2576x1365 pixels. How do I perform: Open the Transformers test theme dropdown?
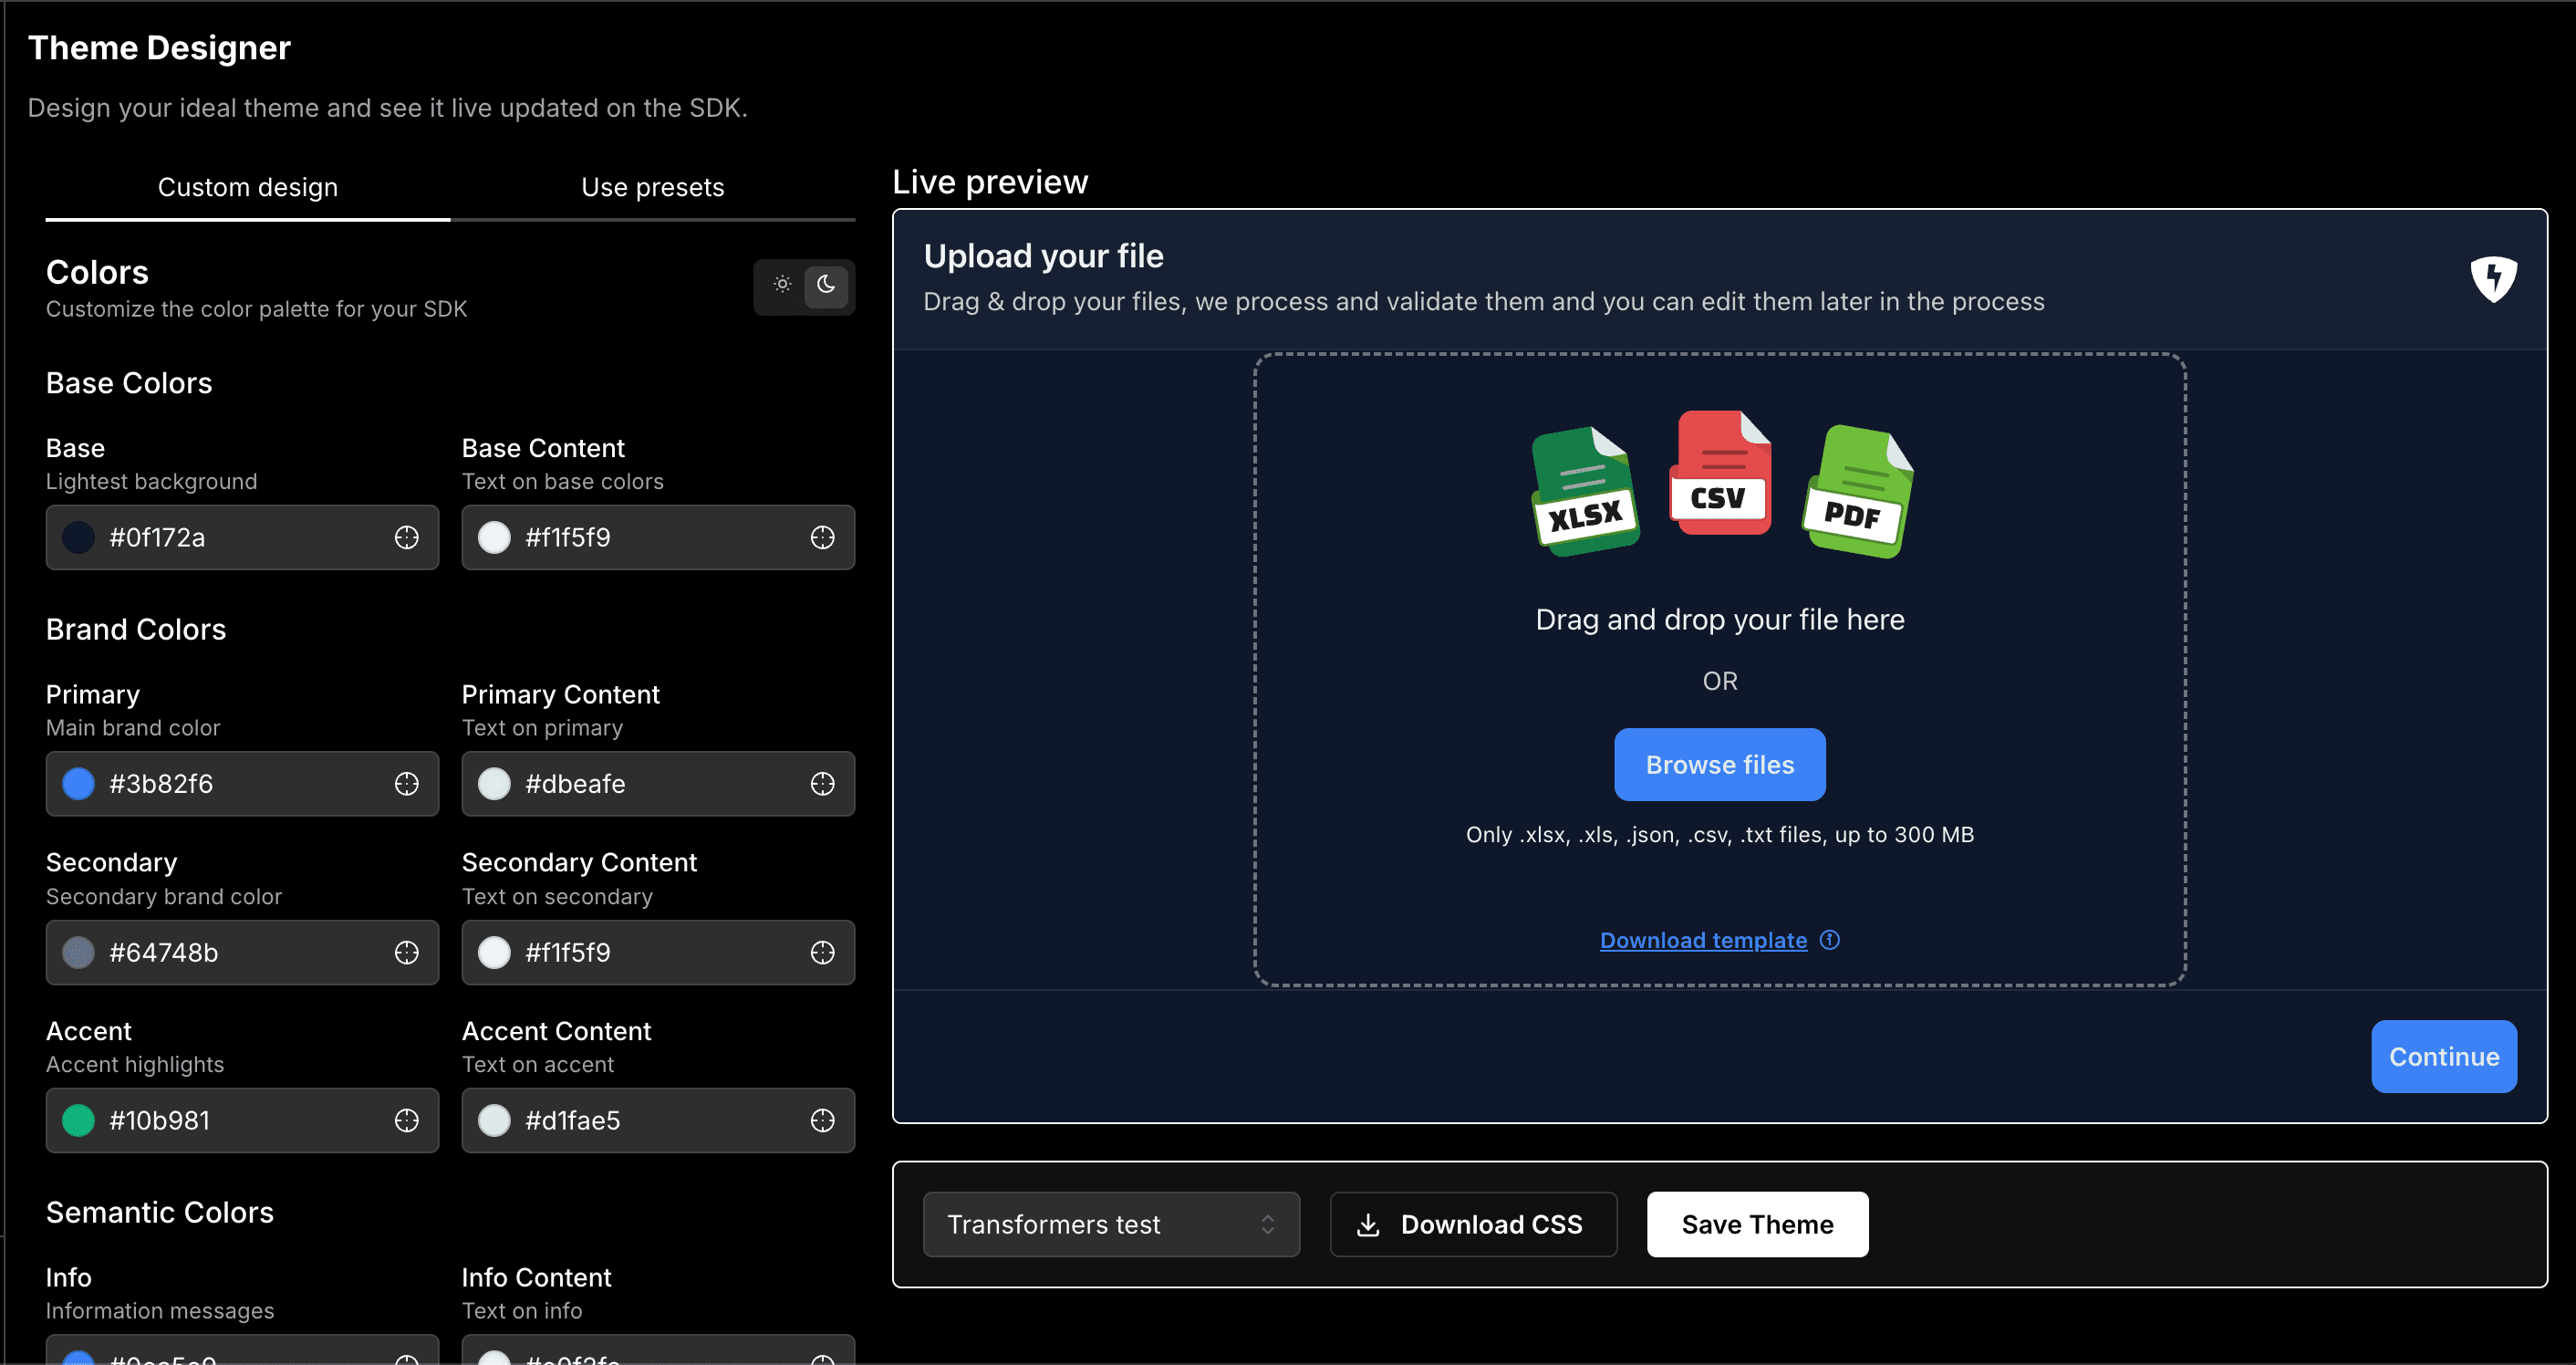coord(1111,1224)
